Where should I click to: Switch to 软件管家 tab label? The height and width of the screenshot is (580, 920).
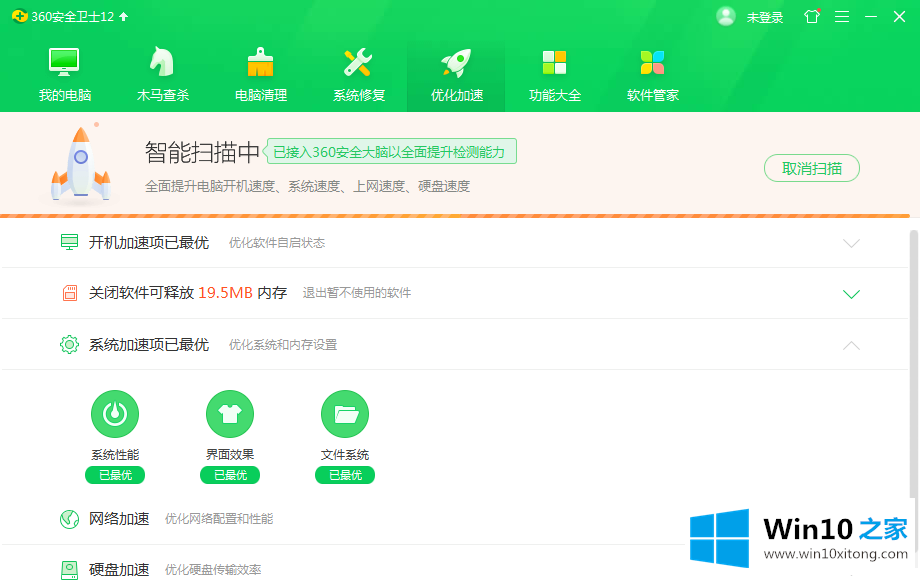coord(652,95)
